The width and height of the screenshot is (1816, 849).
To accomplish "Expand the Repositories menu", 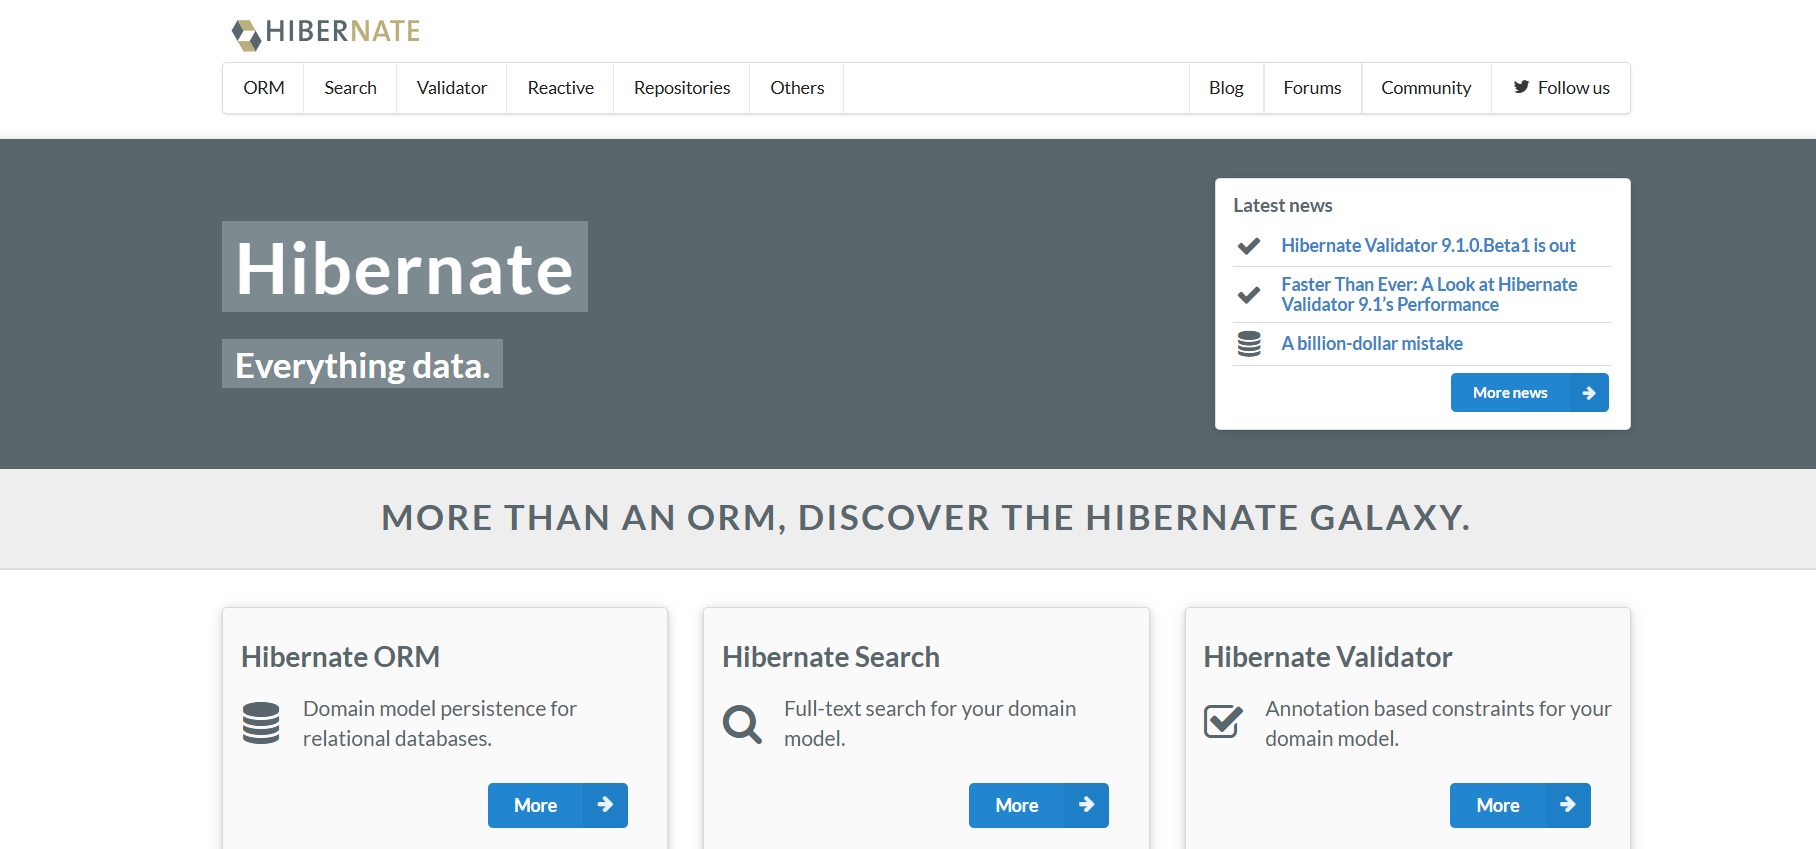I will coord(682,88).
